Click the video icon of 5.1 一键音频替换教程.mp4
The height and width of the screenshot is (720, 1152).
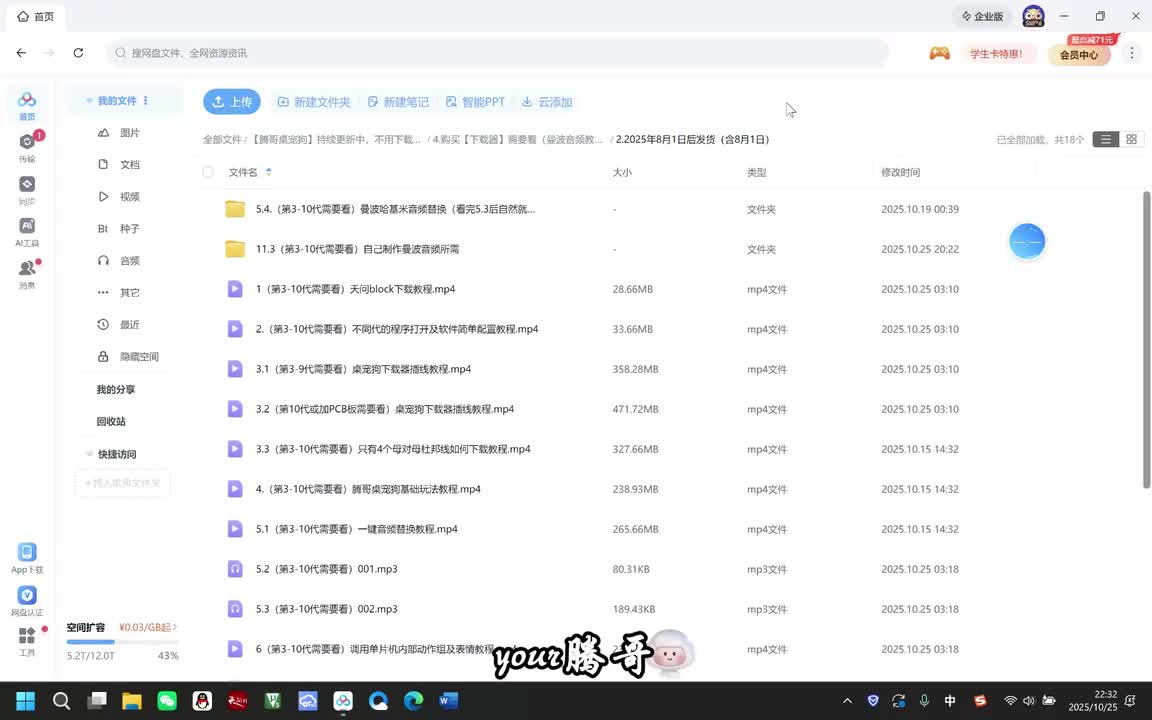coord(235,529)
